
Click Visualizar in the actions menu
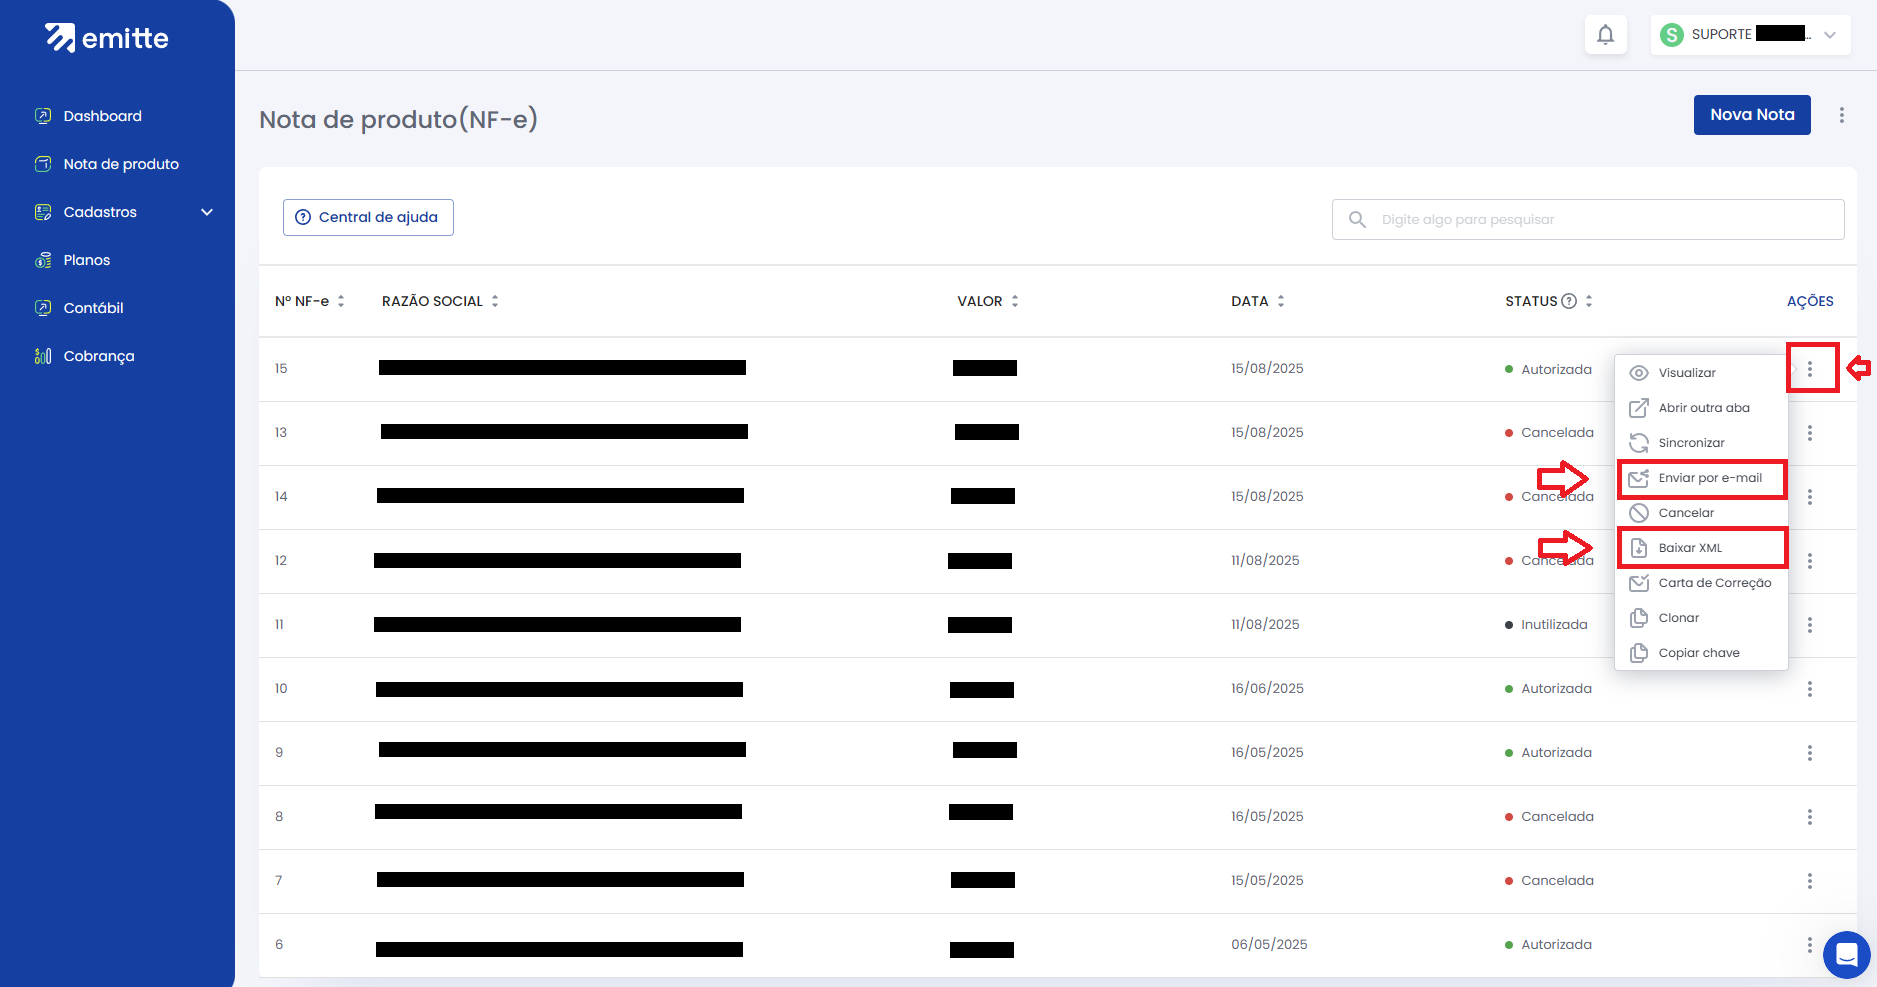click(x=1687, y=373)
